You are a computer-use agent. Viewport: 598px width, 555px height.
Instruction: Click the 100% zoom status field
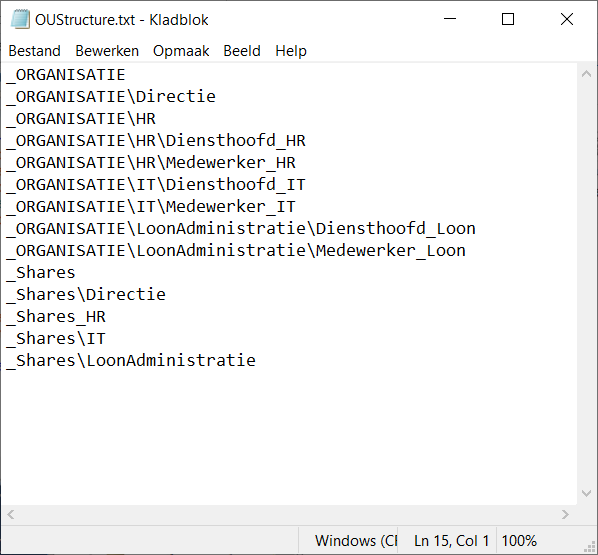519,541
